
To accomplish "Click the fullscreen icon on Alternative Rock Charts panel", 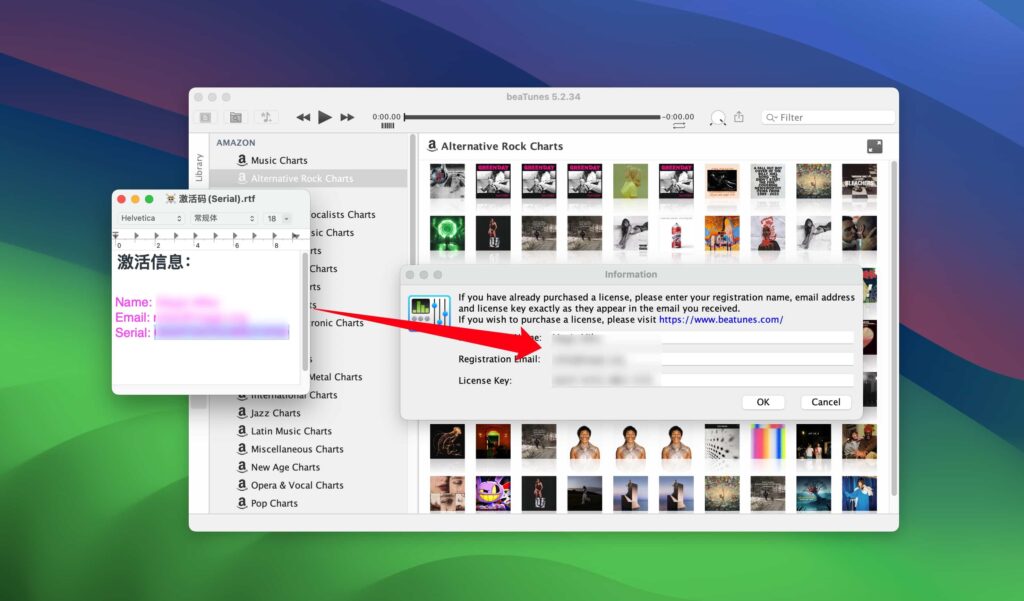I will coord(874,145).
